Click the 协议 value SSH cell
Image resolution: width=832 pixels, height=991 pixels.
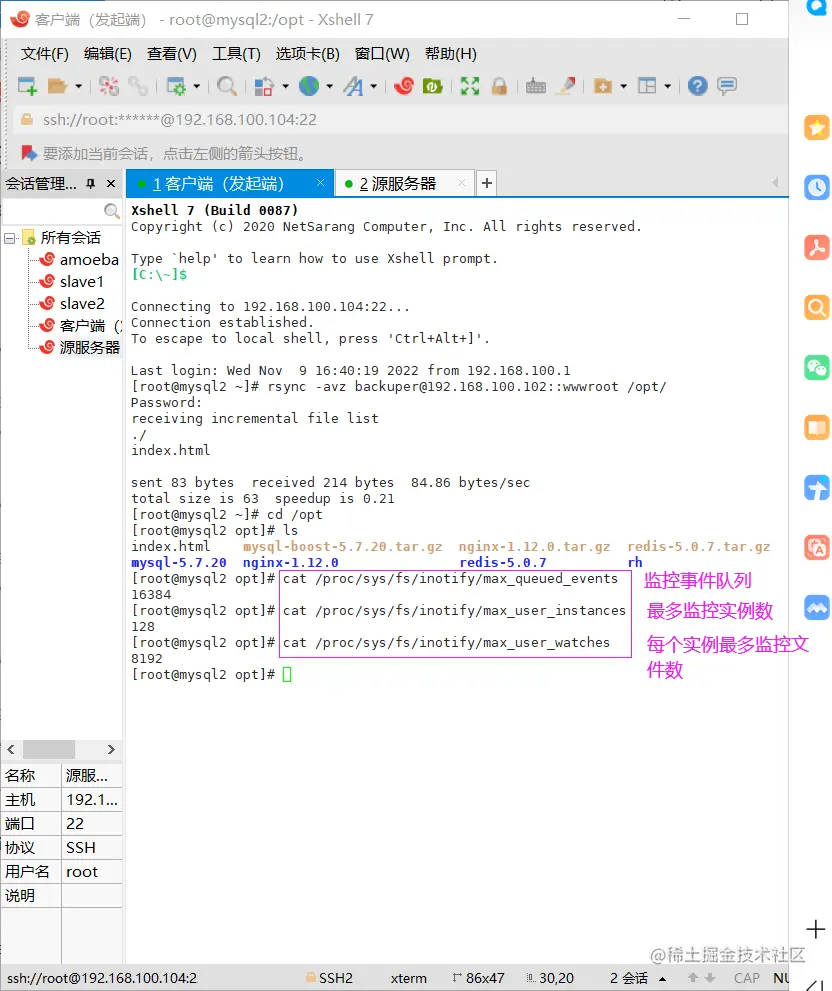pyautogui.click(x=92, y=848)
